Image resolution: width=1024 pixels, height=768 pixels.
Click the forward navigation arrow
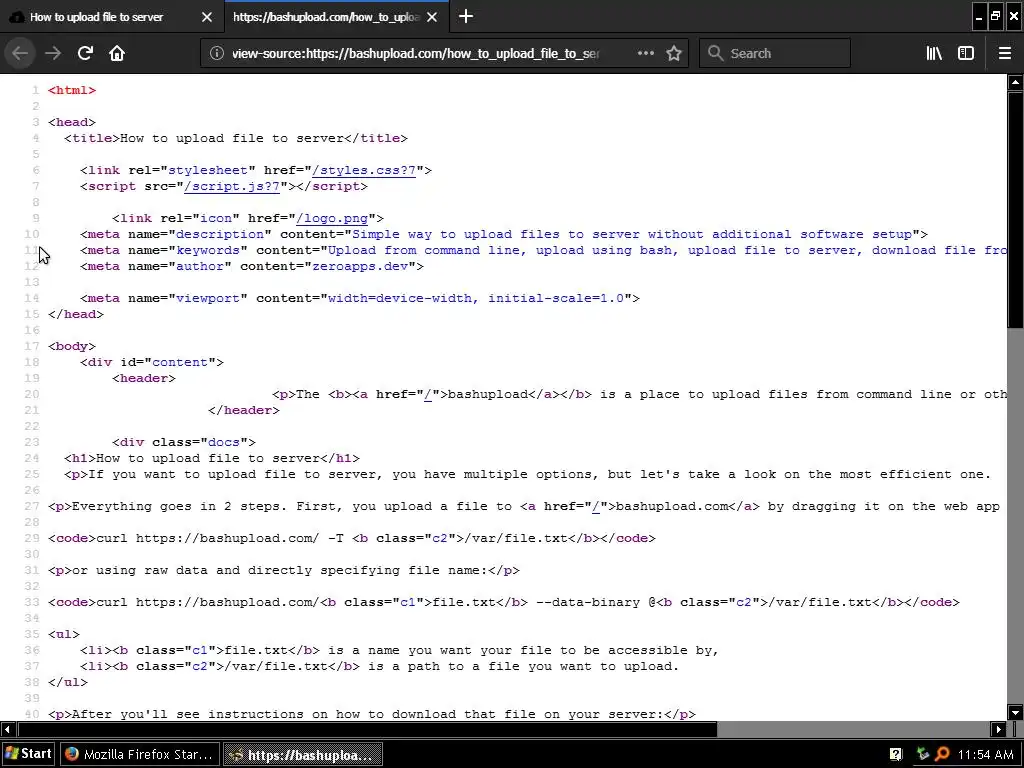(53, 54)
